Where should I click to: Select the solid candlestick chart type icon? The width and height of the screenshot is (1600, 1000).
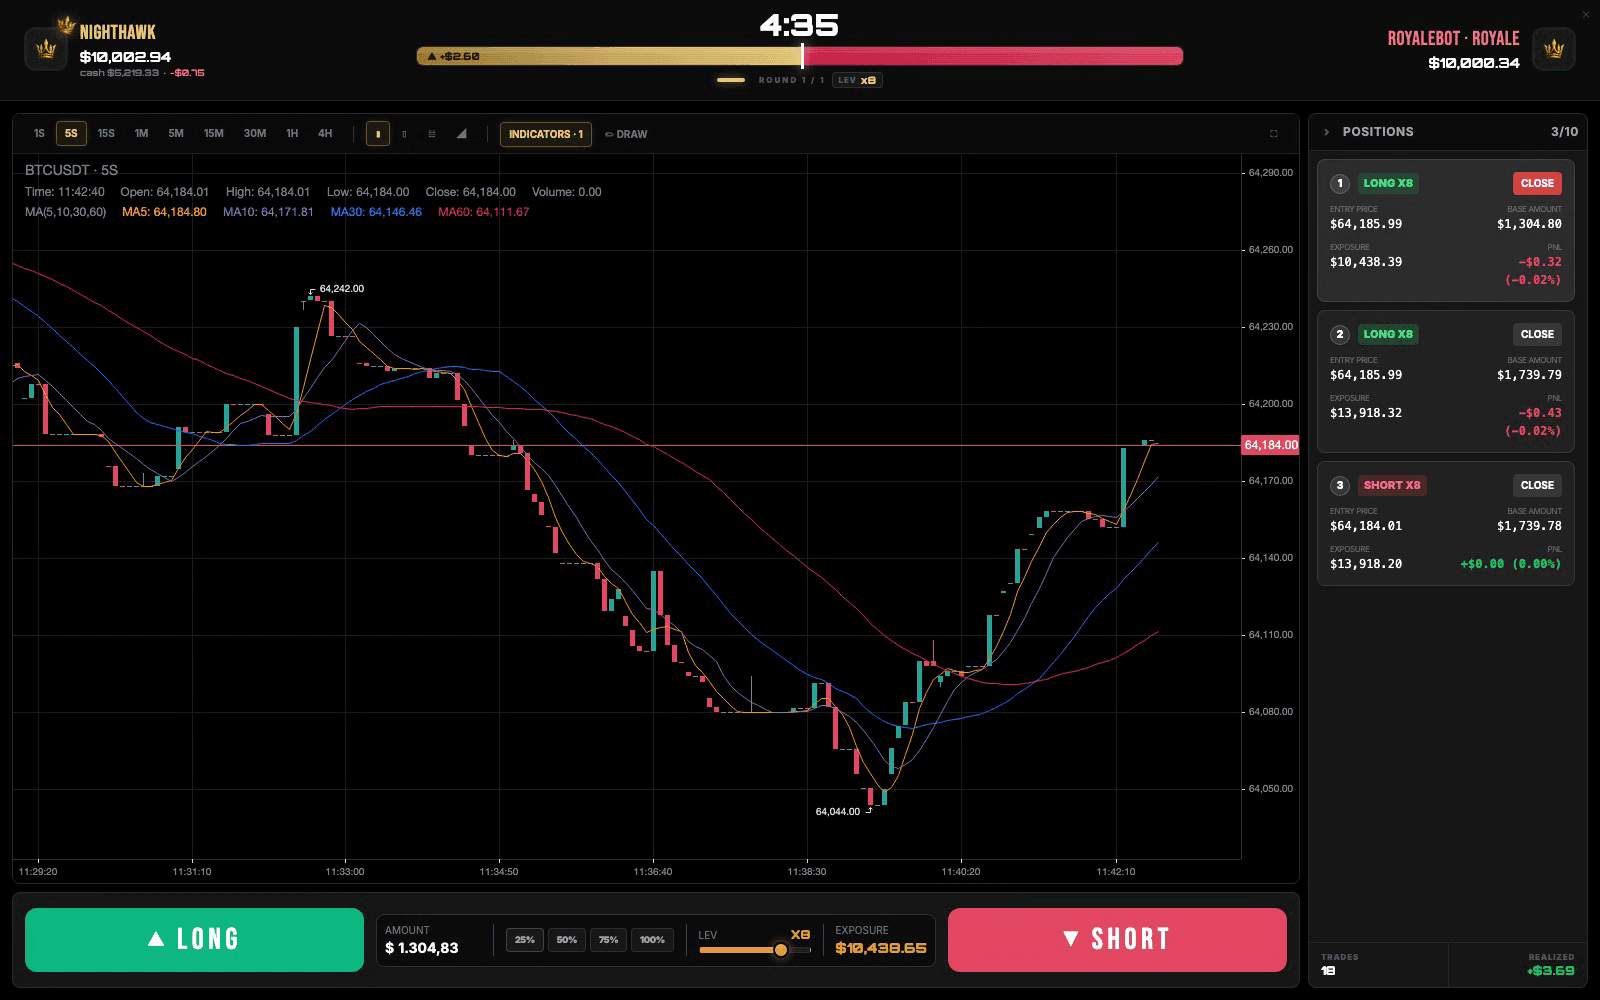[x=378, y=134]
